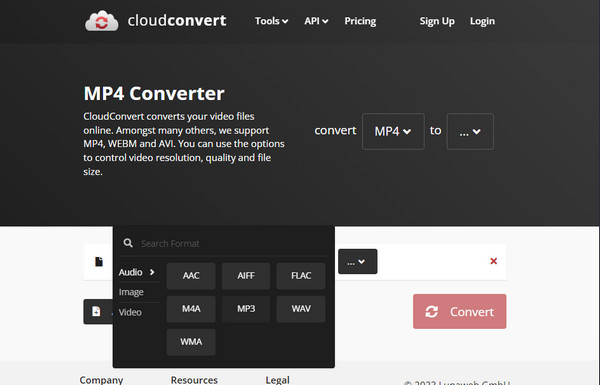Click the add file icon button

coord(96,312)
